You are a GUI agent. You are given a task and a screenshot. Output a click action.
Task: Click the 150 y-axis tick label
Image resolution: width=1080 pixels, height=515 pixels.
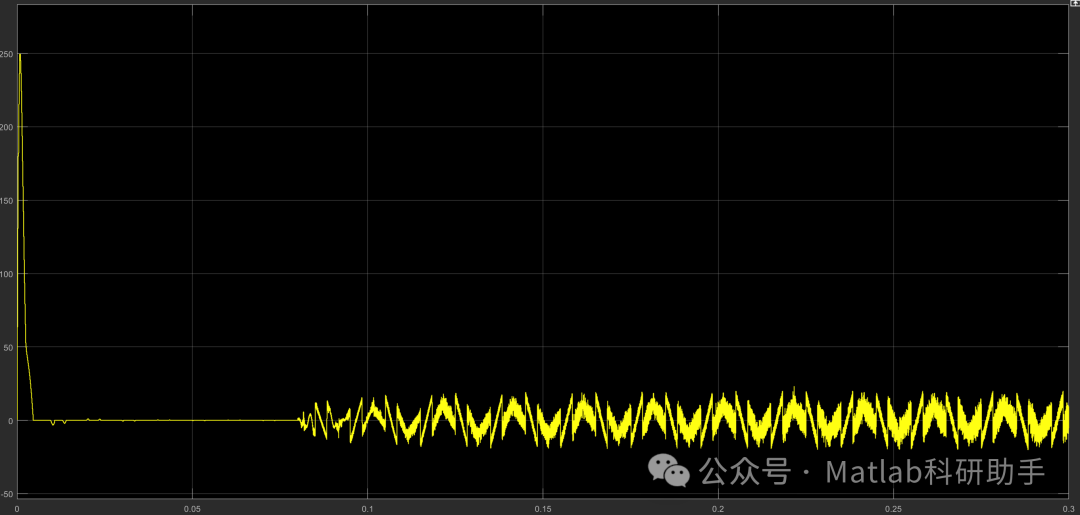[6, 200]
